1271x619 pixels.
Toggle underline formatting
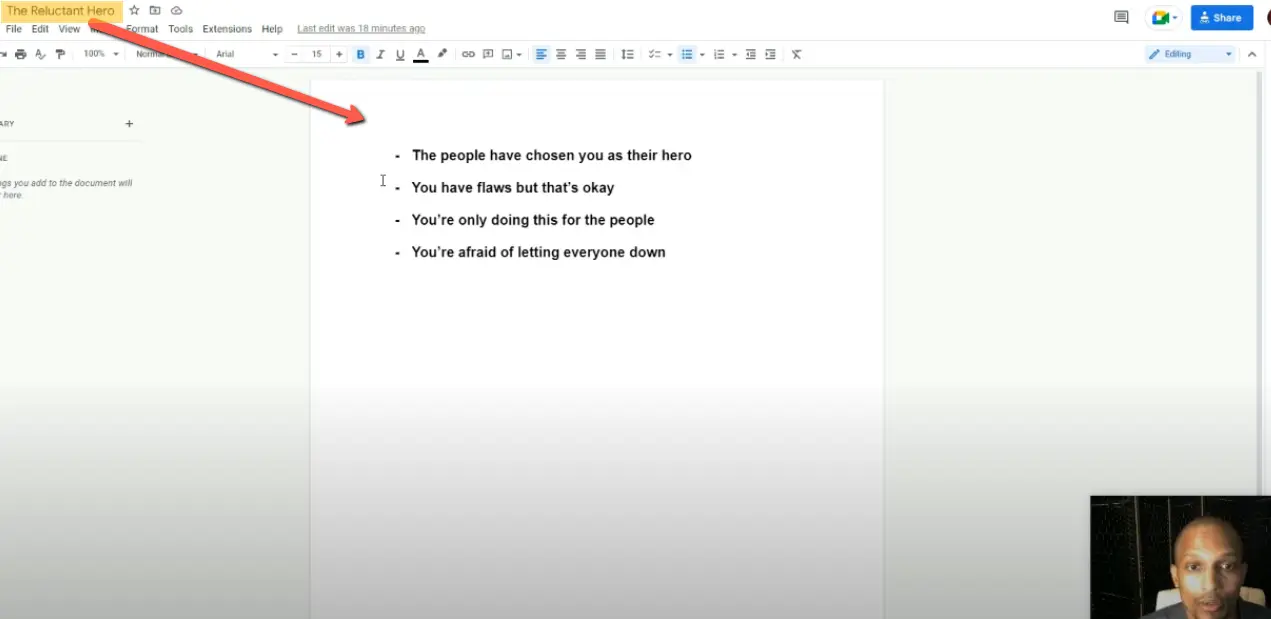pos(400,54)
